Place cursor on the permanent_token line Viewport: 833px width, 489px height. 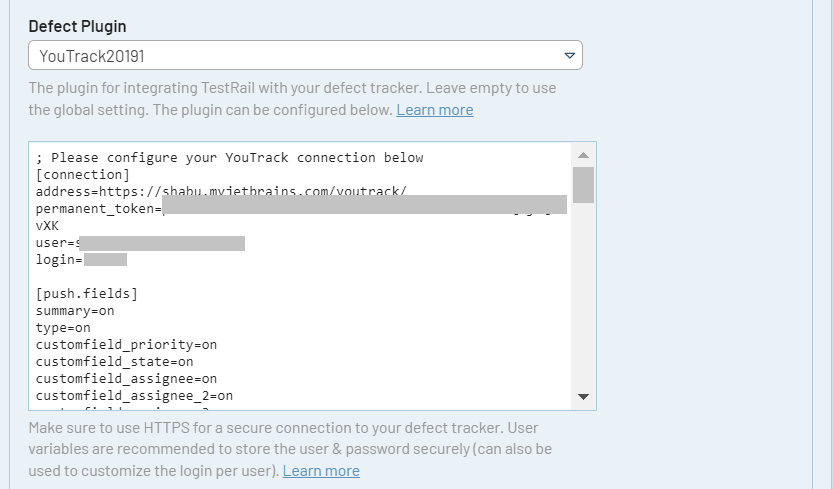click(97, 209)
